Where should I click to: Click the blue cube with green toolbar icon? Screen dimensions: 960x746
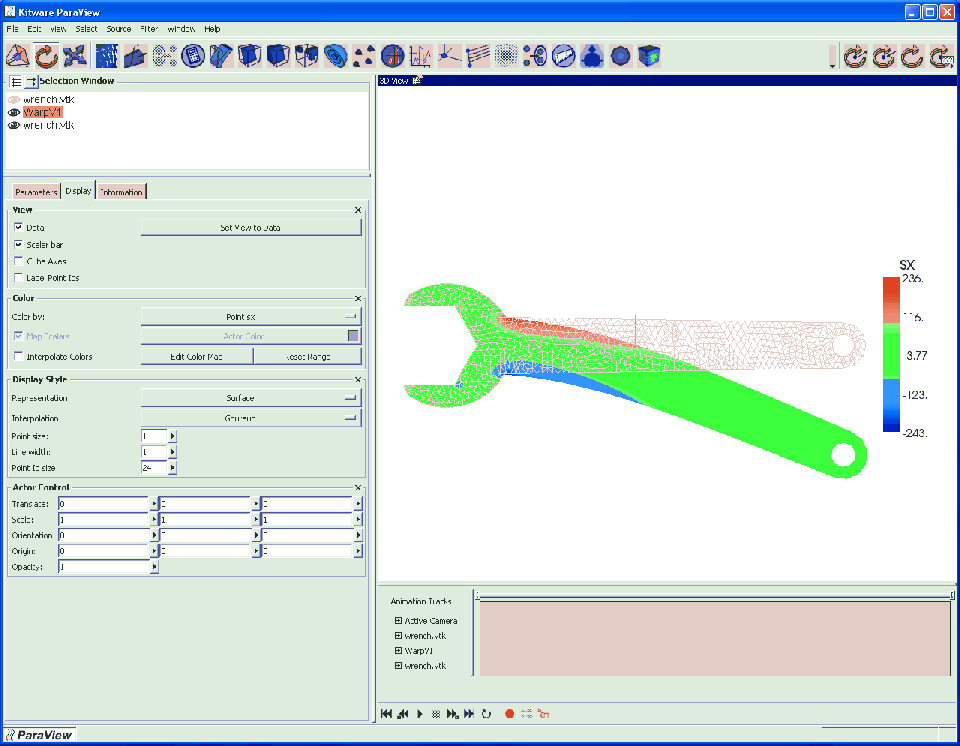click(649, 56)
